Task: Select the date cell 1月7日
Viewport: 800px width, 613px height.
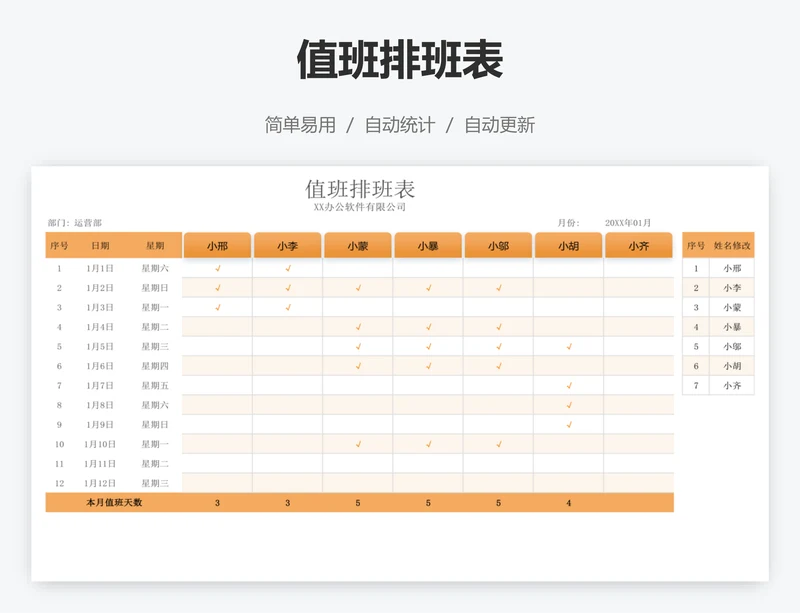Action: coord(100,386)
